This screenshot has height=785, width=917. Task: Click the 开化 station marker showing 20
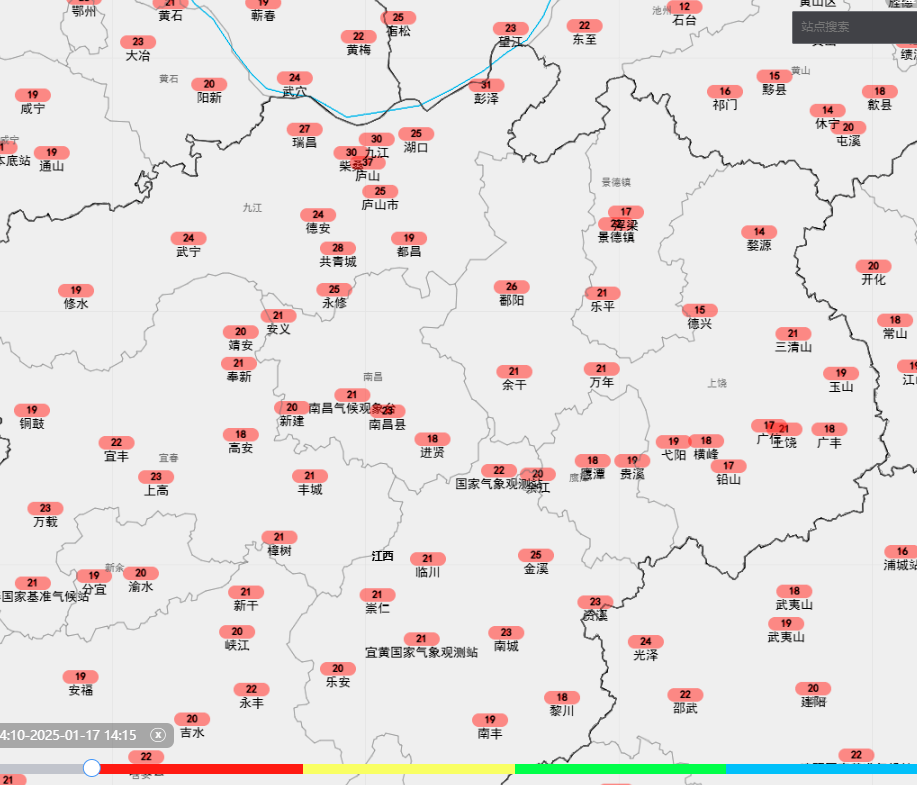pos(873,267)
